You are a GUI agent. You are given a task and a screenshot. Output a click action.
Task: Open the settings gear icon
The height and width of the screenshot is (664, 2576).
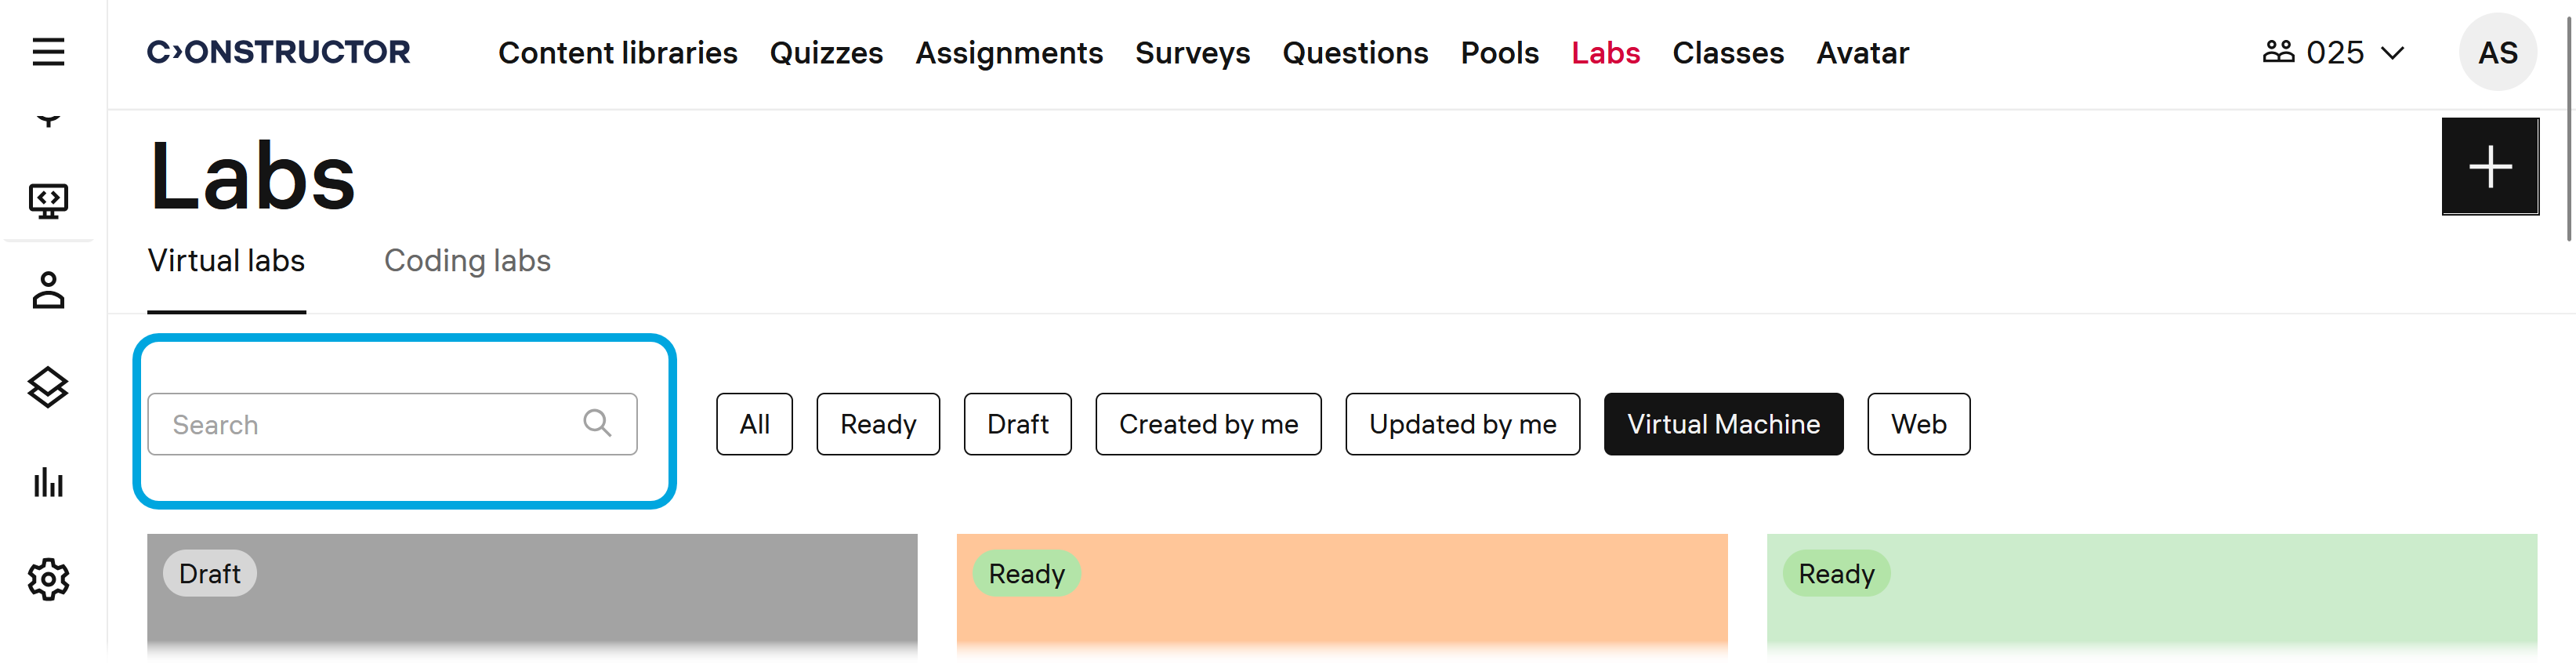48,579
